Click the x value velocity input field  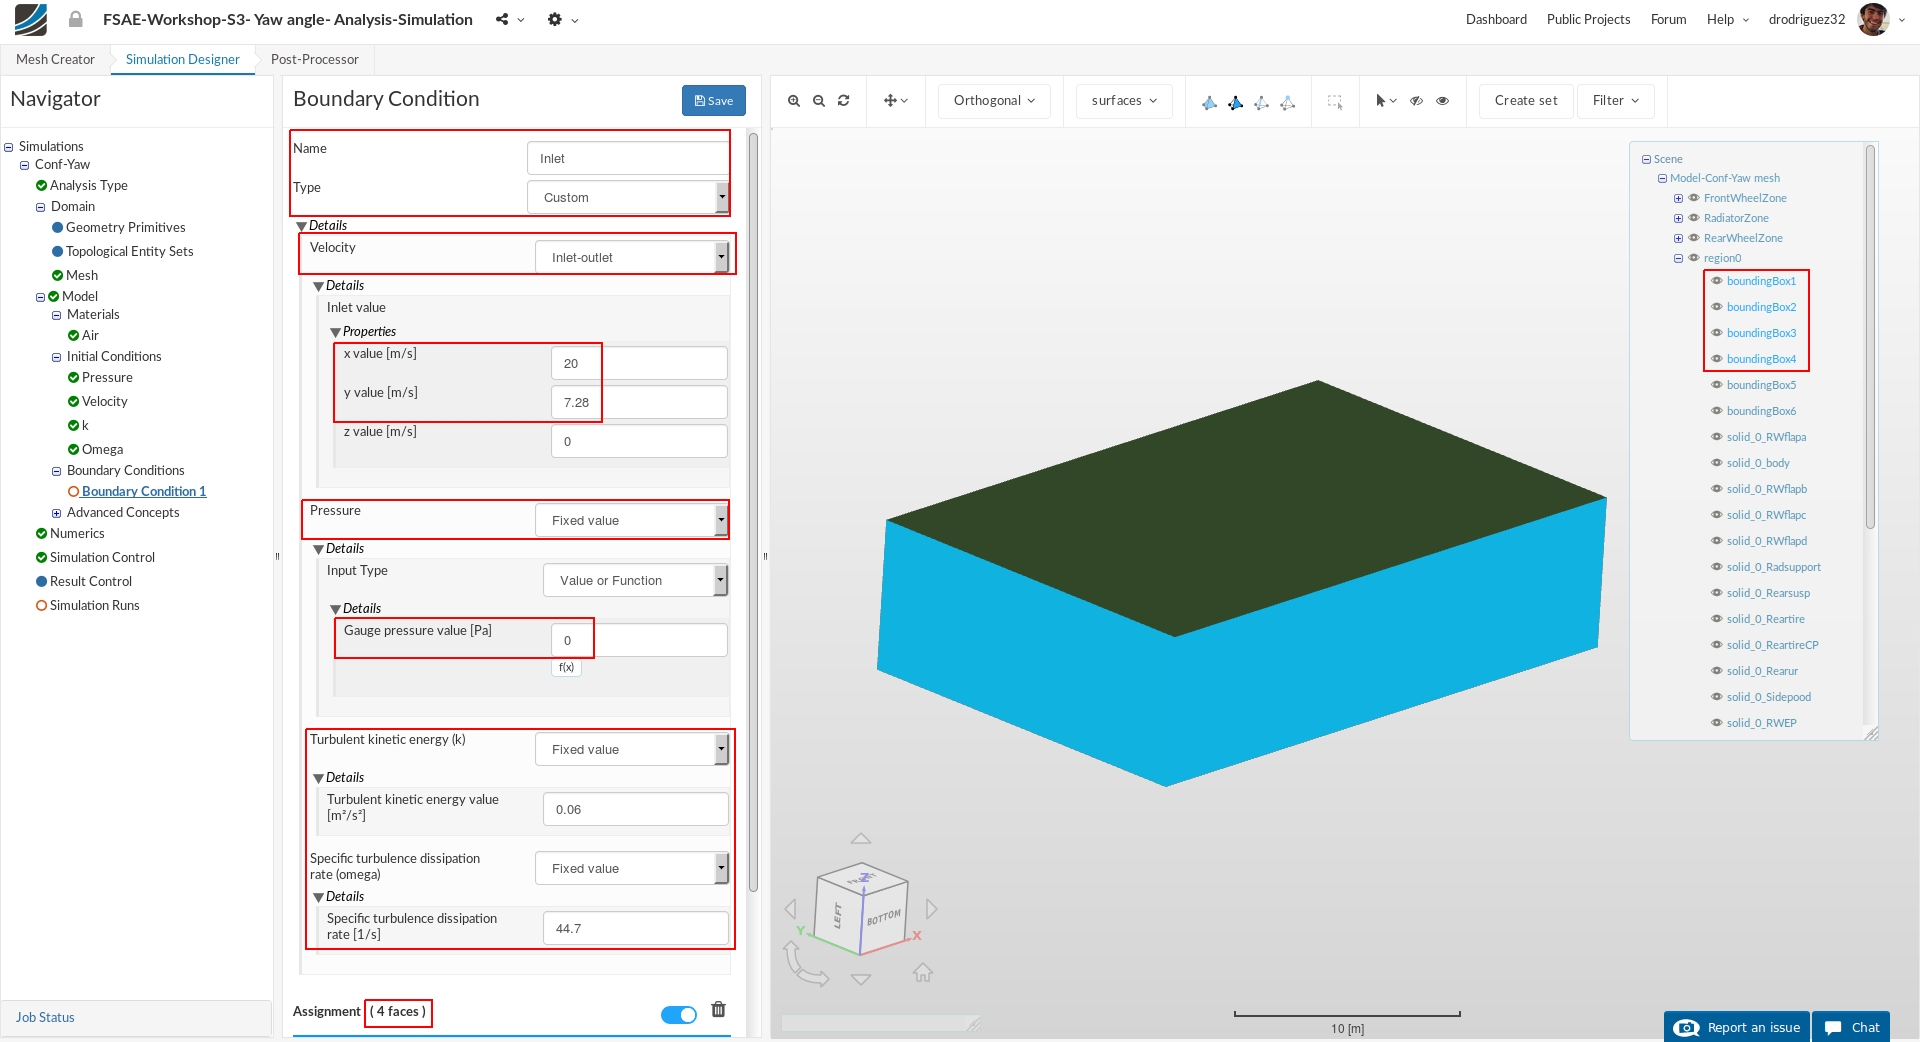638,364
